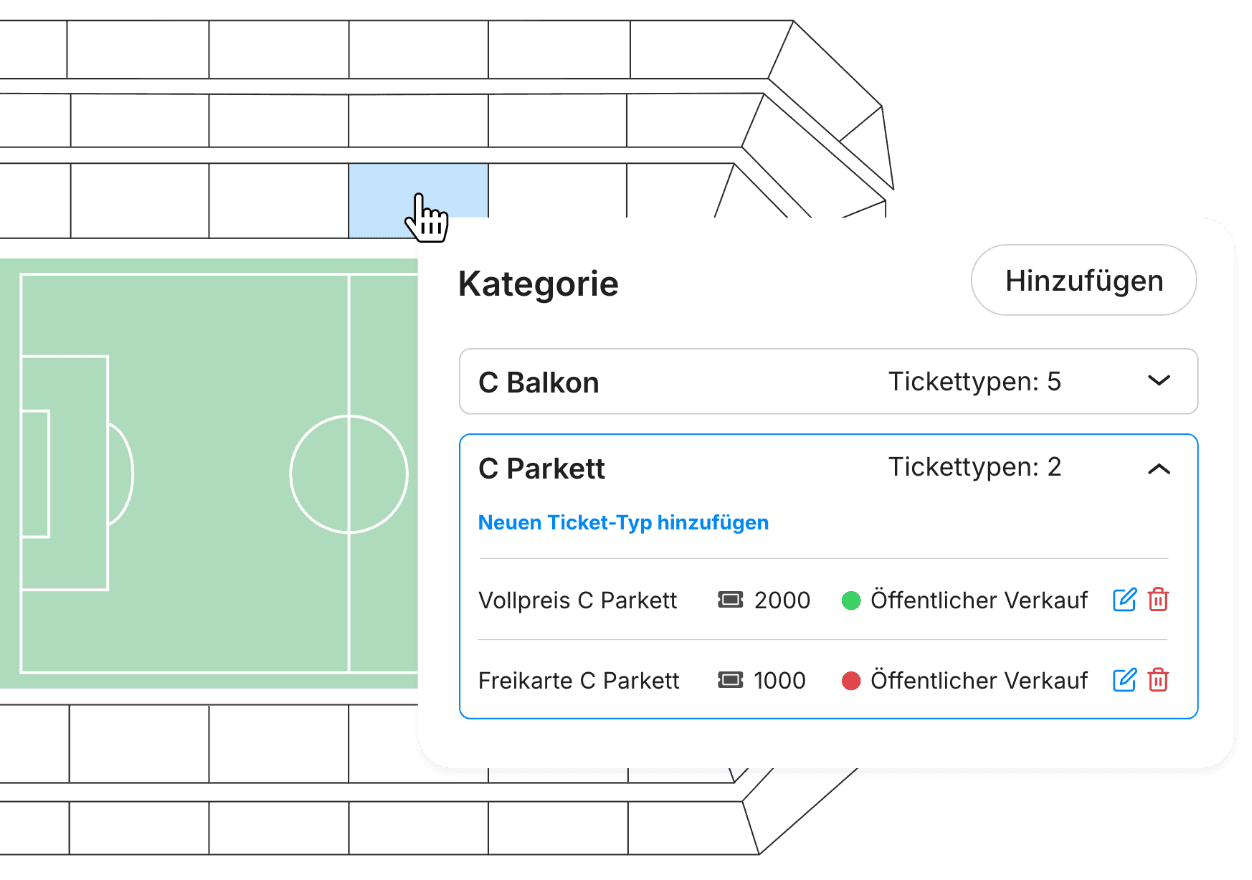Edit the Vollpreis C Parkett ticket type

[x=1125, y=600]
